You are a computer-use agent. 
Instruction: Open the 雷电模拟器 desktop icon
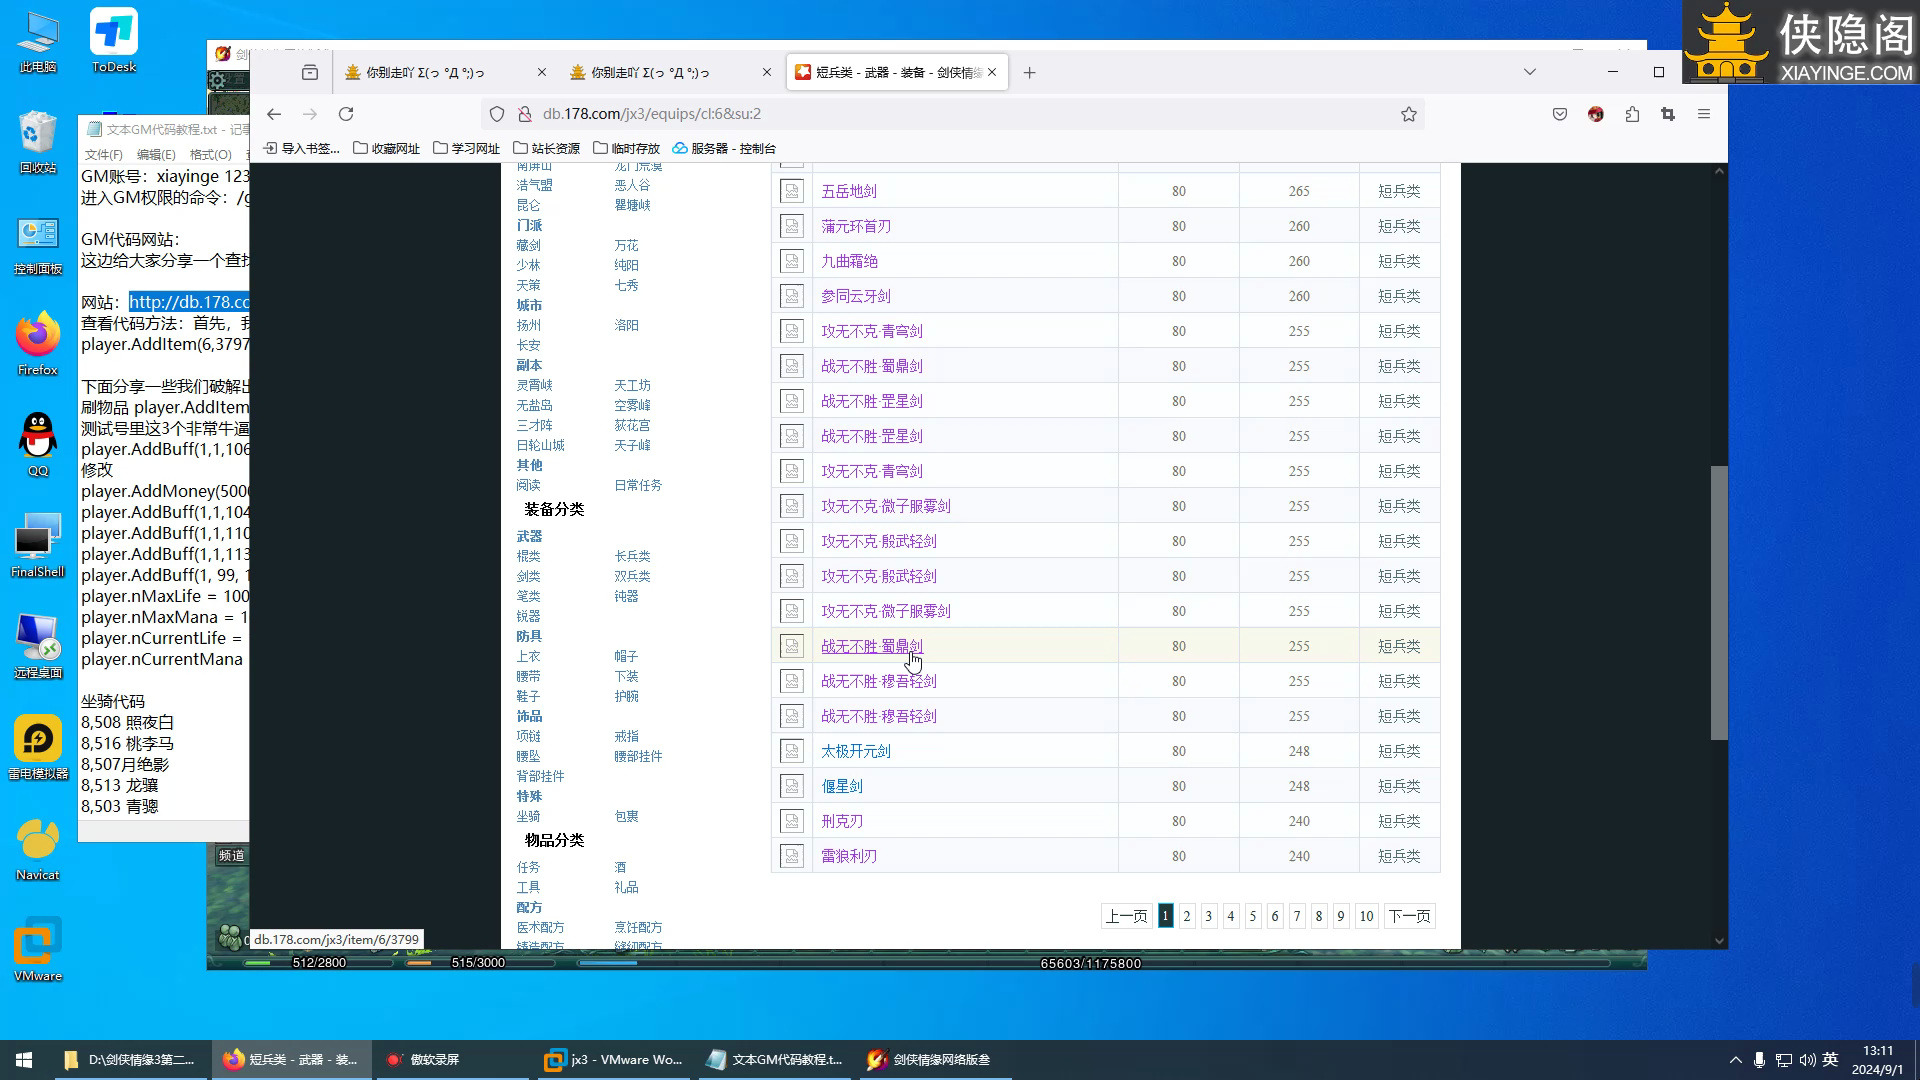click(38, 747)
